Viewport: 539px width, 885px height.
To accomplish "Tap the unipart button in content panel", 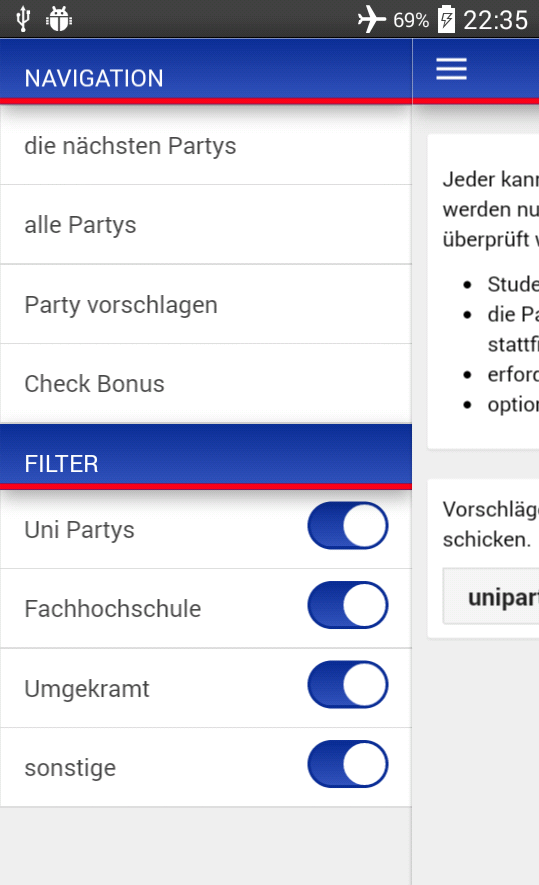I will (491, 597).
